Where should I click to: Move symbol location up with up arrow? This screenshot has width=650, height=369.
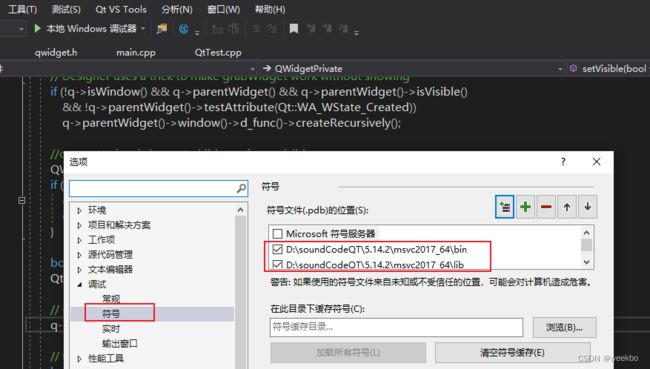pyautogui.click(x=567, y=206)
